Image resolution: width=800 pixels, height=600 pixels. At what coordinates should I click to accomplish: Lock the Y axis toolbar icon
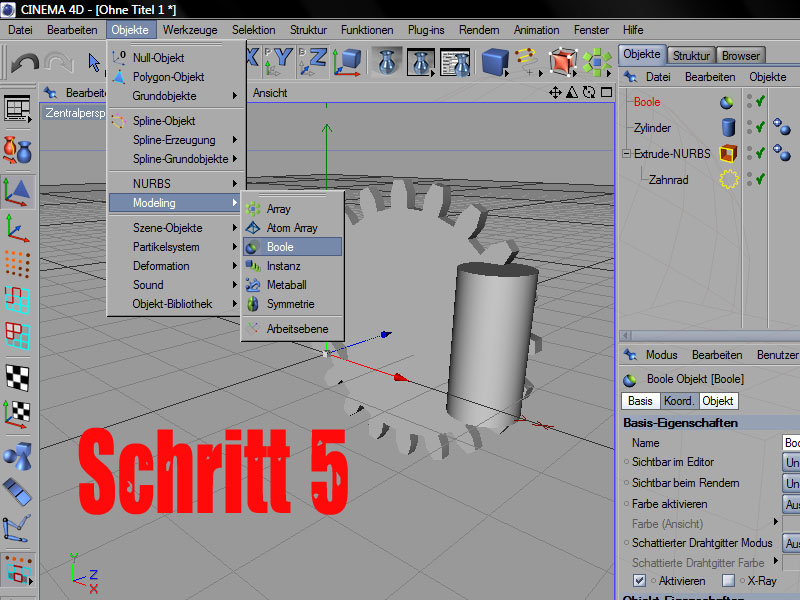[283, 60]
